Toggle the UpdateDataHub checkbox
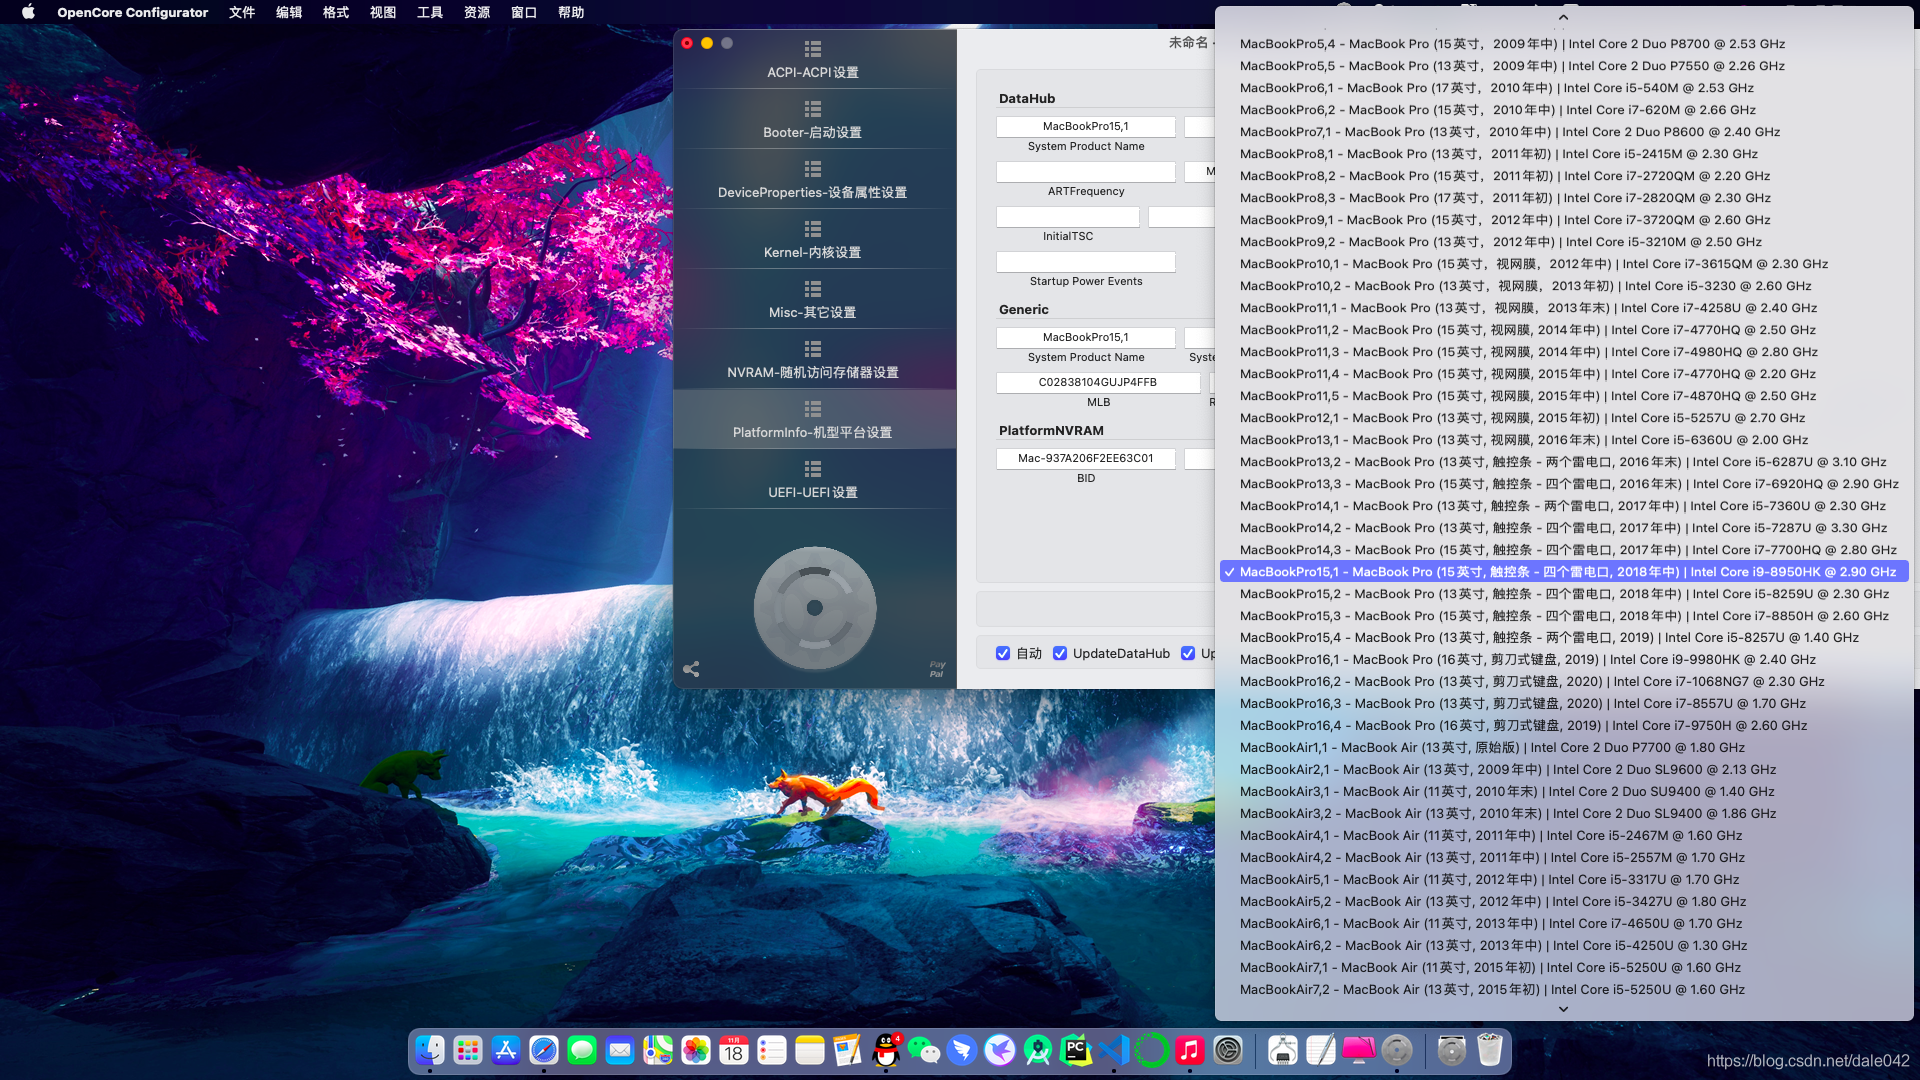 [x=1060, y=653]
